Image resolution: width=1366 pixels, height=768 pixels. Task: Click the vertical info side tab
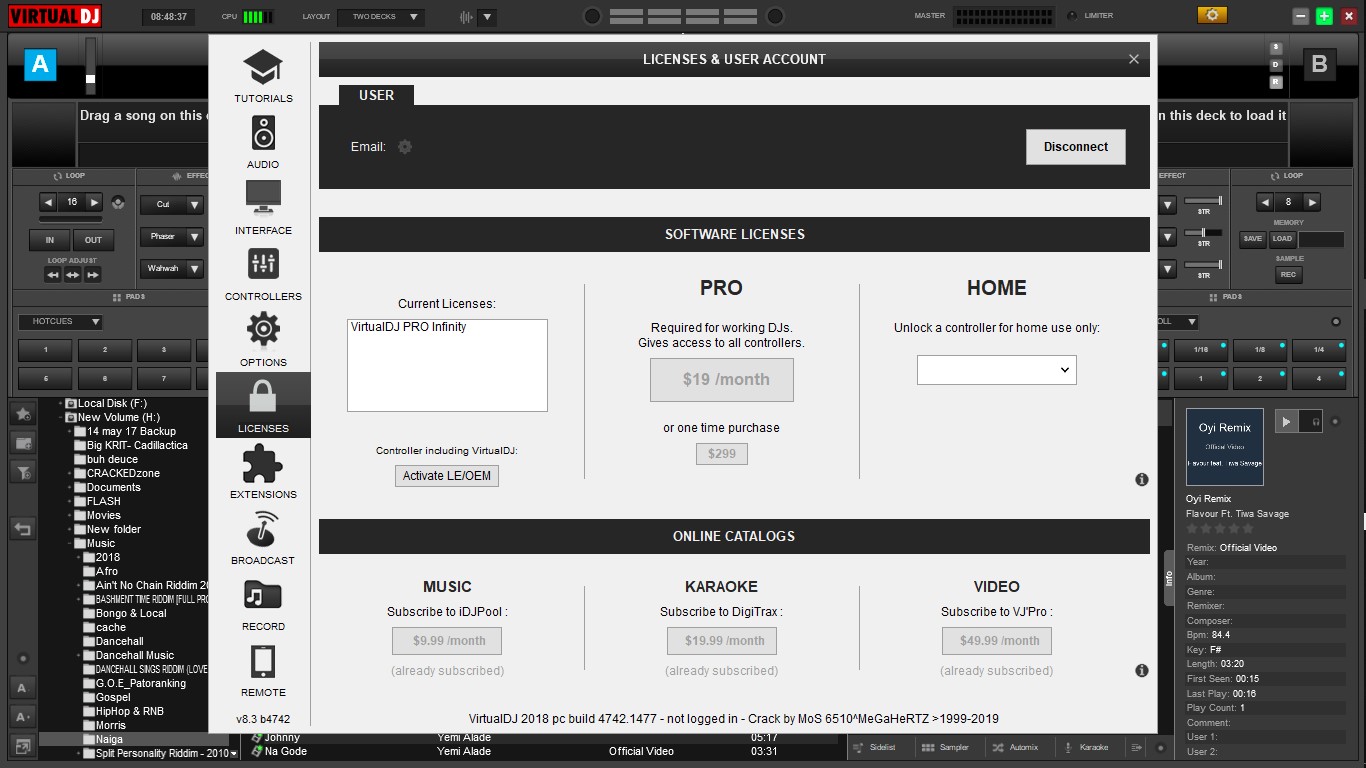(x=1168, y=579)
